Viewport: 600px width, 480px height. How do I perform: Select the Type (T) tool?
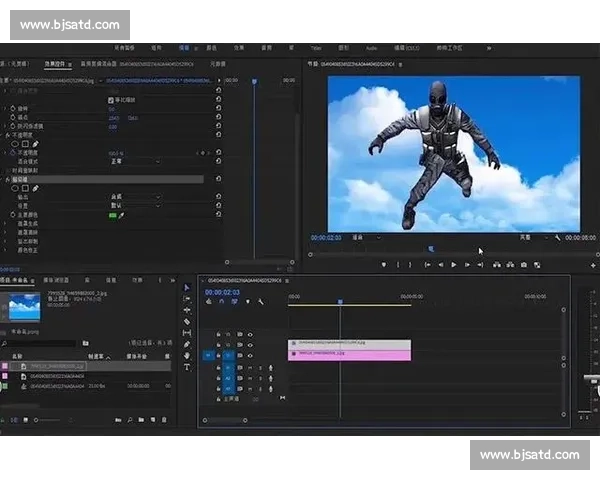pos(187,367)
